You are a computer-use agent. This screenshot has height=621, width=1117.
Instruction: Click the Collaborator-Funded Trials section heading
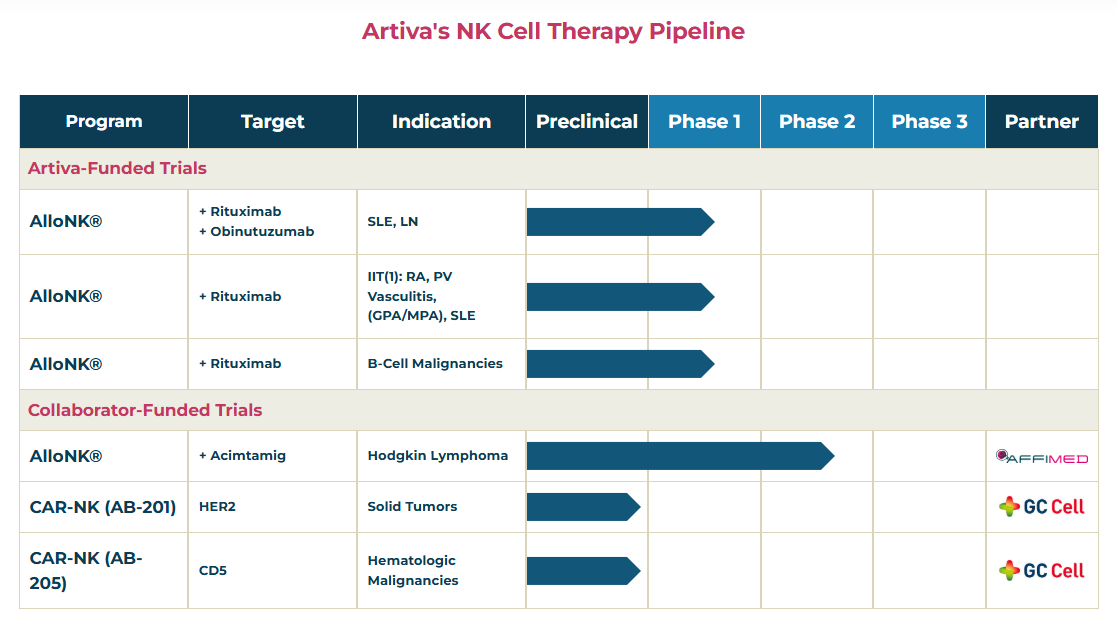click(145, 410)
